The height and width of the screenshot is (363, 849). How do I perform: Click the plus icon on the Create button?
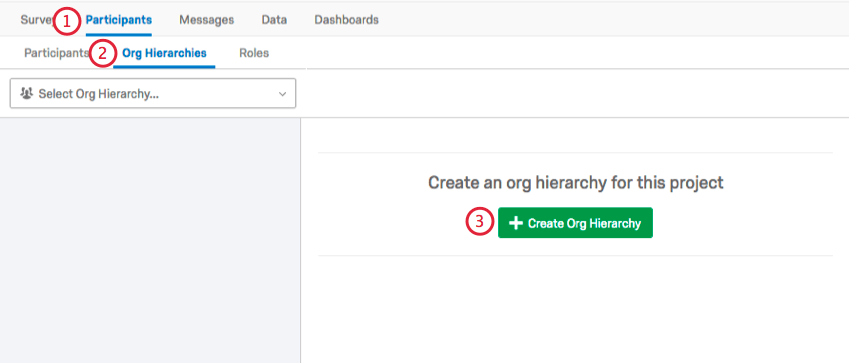[516, 223]
